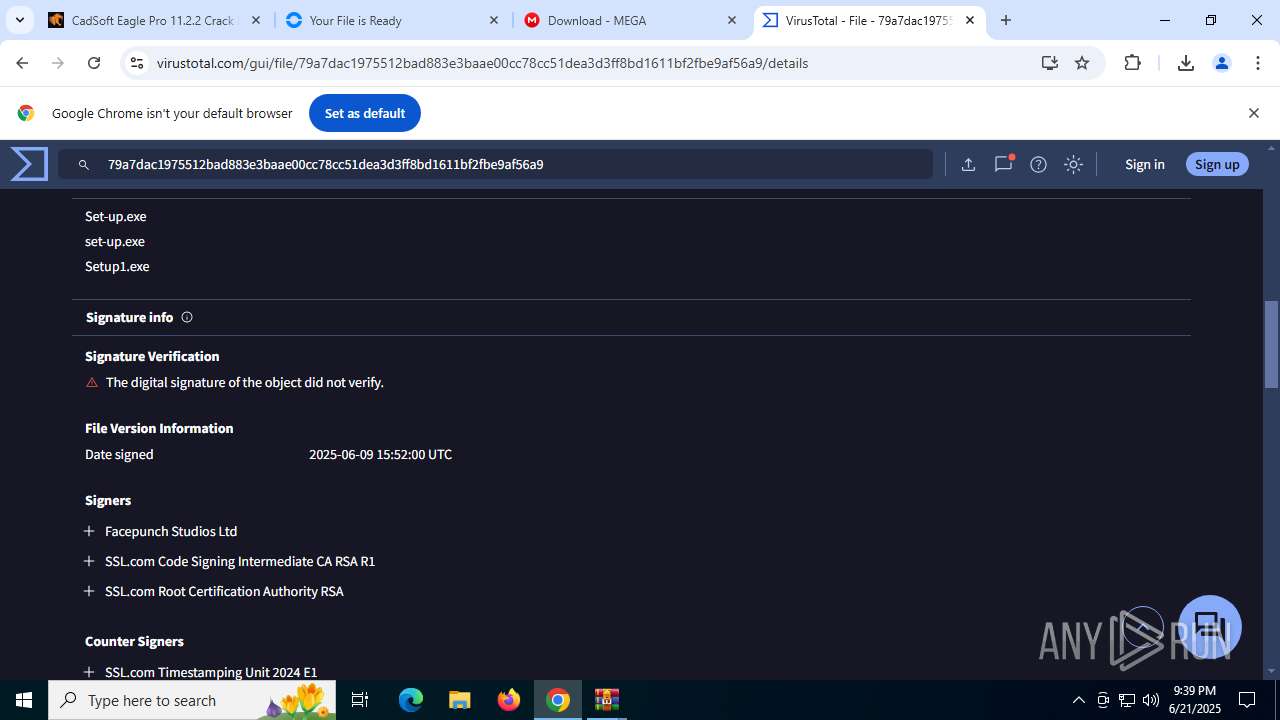
Task: Open the Windows Start menu
Action: pyautogui.click(x=24, y=700)
